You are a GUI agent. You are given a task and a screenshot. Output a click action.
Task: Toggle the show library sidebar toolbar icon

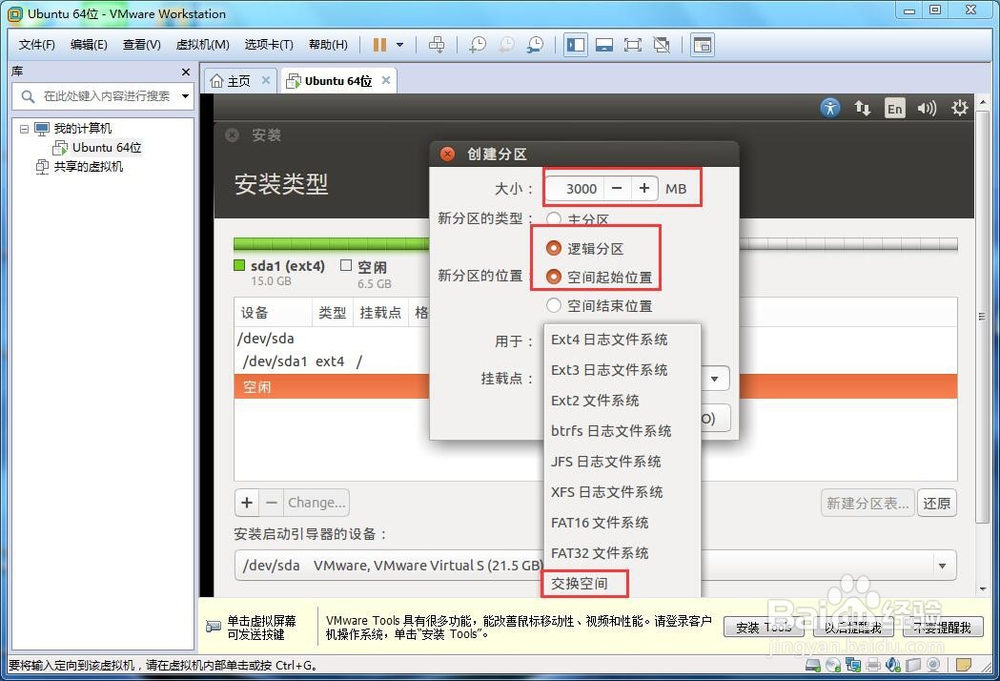coord(576,45)
